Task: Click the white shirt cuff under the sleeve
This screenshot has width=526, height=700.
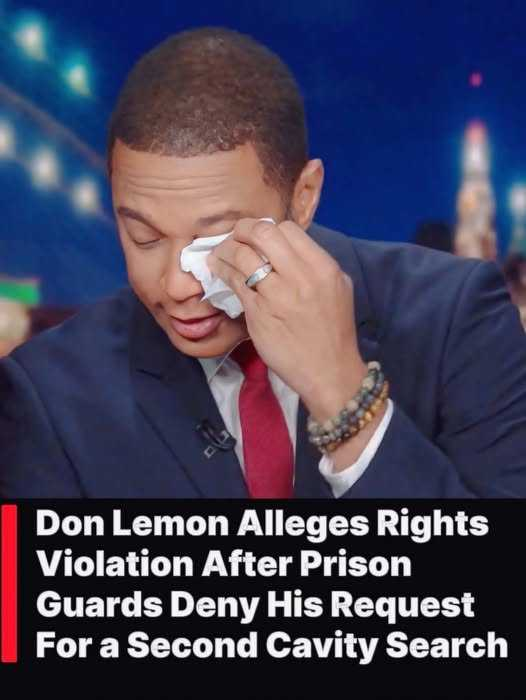Action: [x=357, y=460]
